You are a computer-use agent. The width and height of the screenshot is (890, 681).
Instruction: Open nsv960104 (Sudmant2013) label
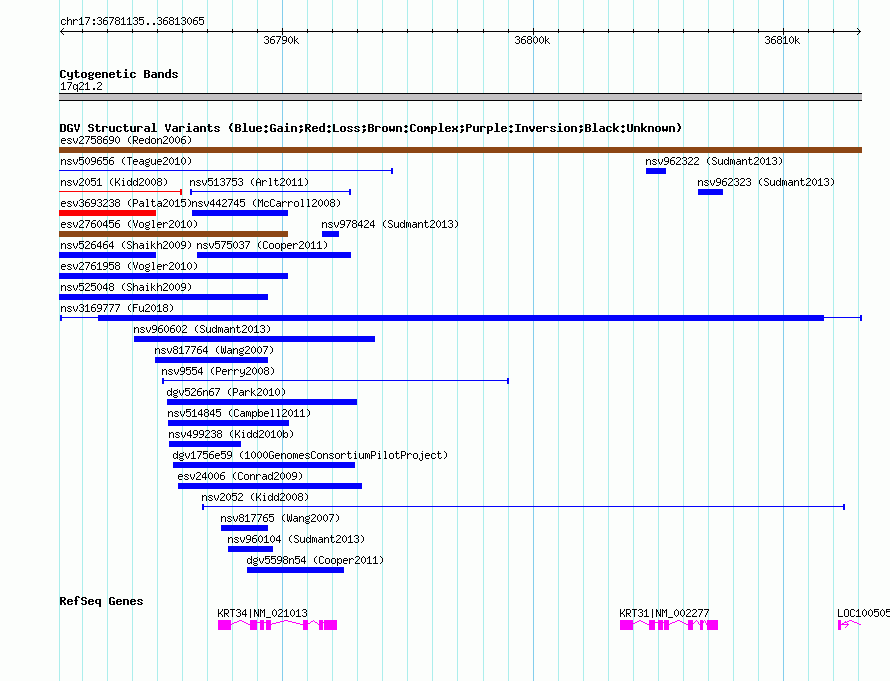pos(296,539)
